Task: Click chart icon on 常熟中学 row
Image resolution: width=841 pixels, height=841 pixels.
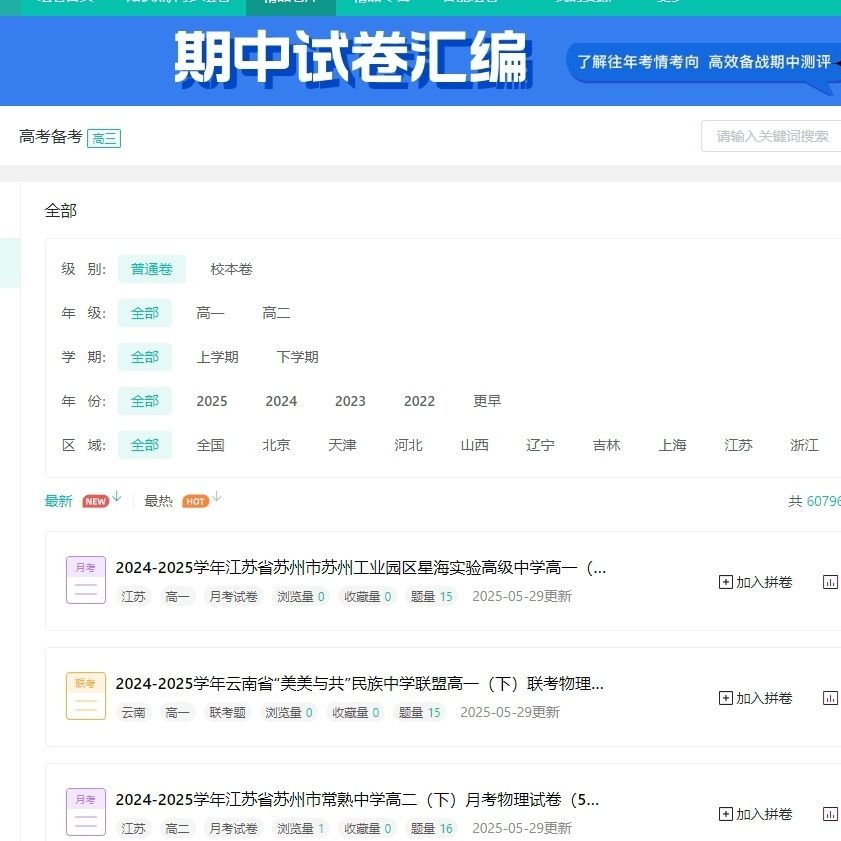Action: point(830,814)
